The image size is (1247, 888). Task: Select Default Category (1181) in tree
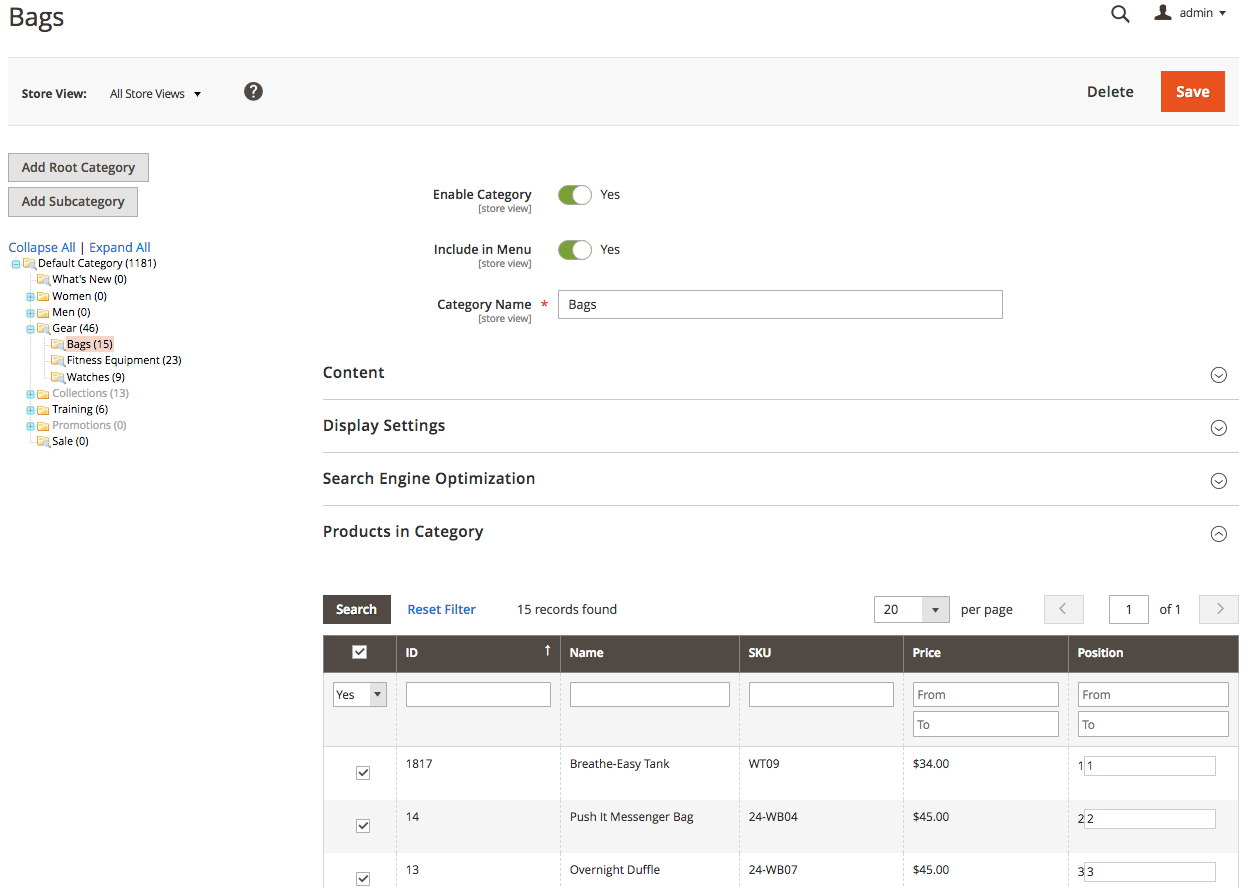[97, 263]
